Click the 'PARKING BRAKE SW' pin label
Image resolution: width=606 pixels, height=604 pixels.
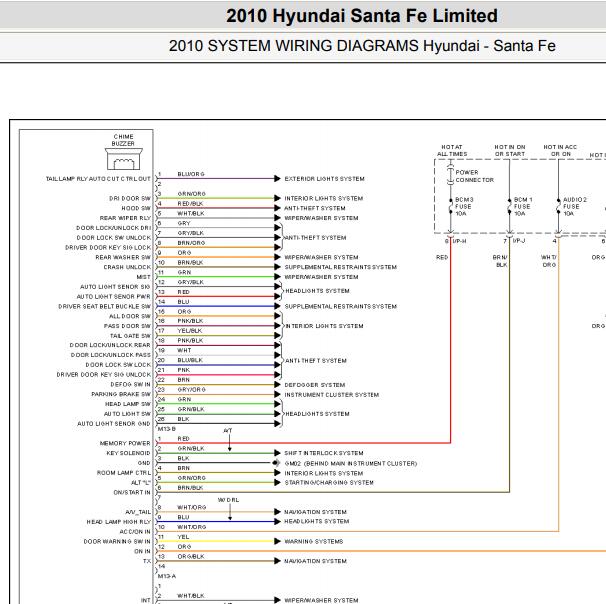(x=121, y=394)
